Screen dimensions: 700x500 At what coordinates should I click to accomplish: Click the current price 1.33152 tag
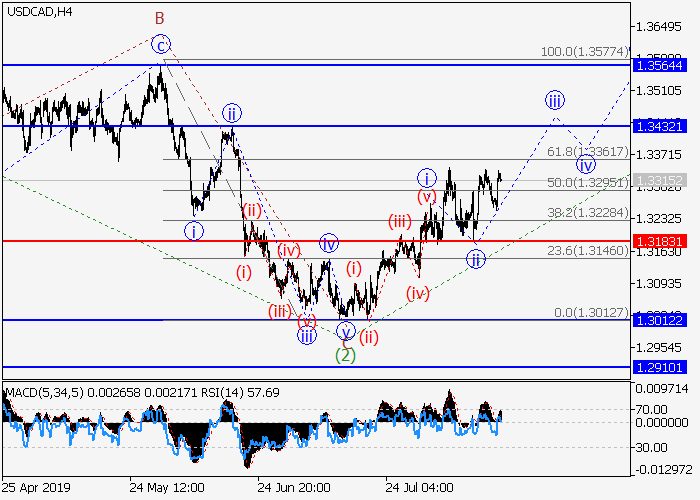point(661,180)
